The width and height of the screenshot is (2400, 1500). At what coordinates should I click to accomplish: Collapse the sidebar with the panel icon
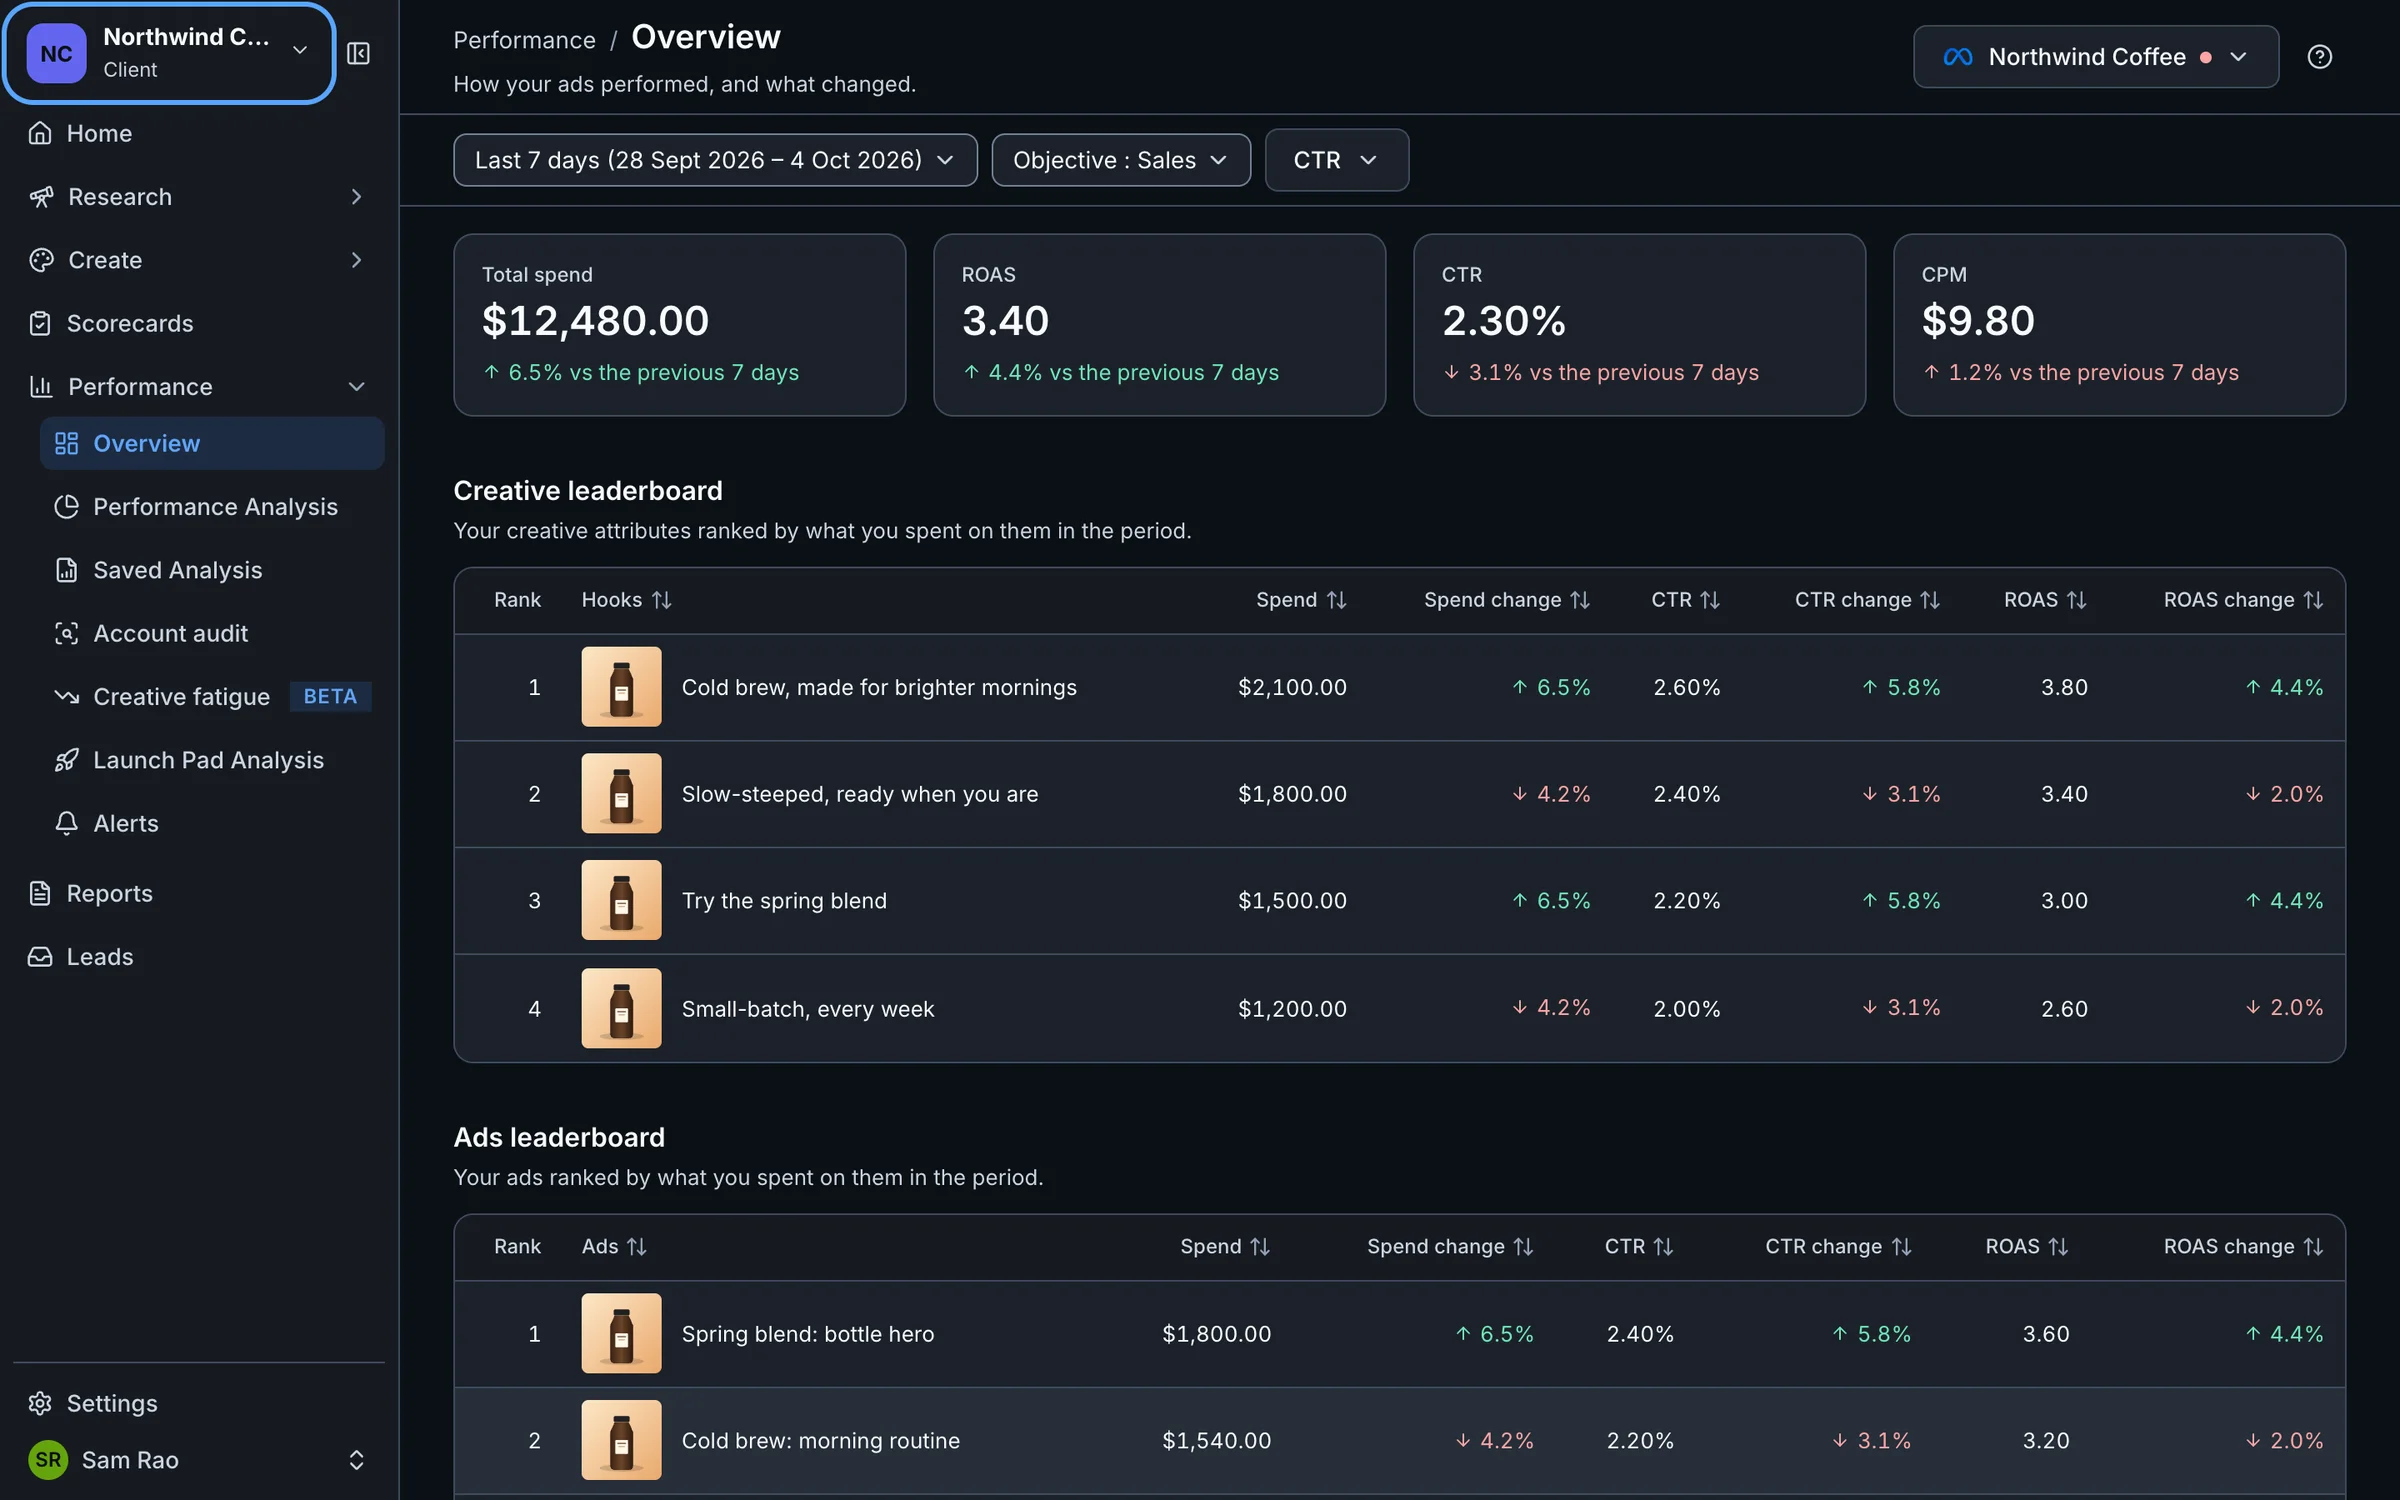(x=358, y=53)
